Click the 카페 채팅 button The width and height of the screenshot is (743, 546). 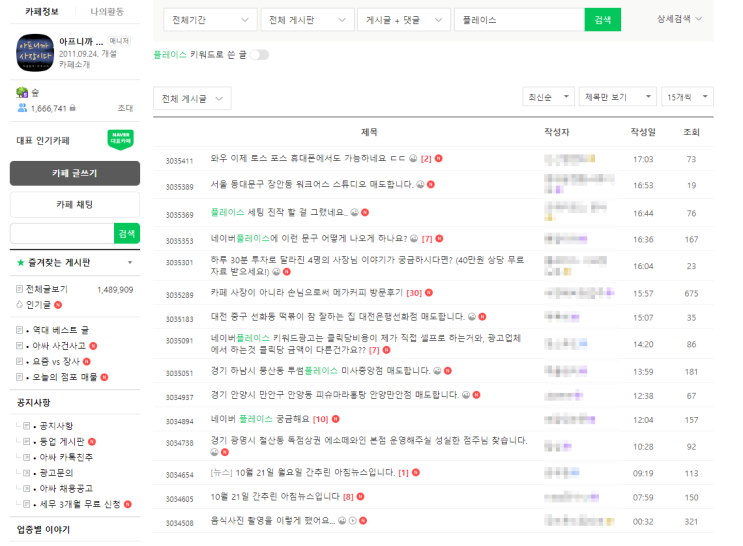[75, 204]
